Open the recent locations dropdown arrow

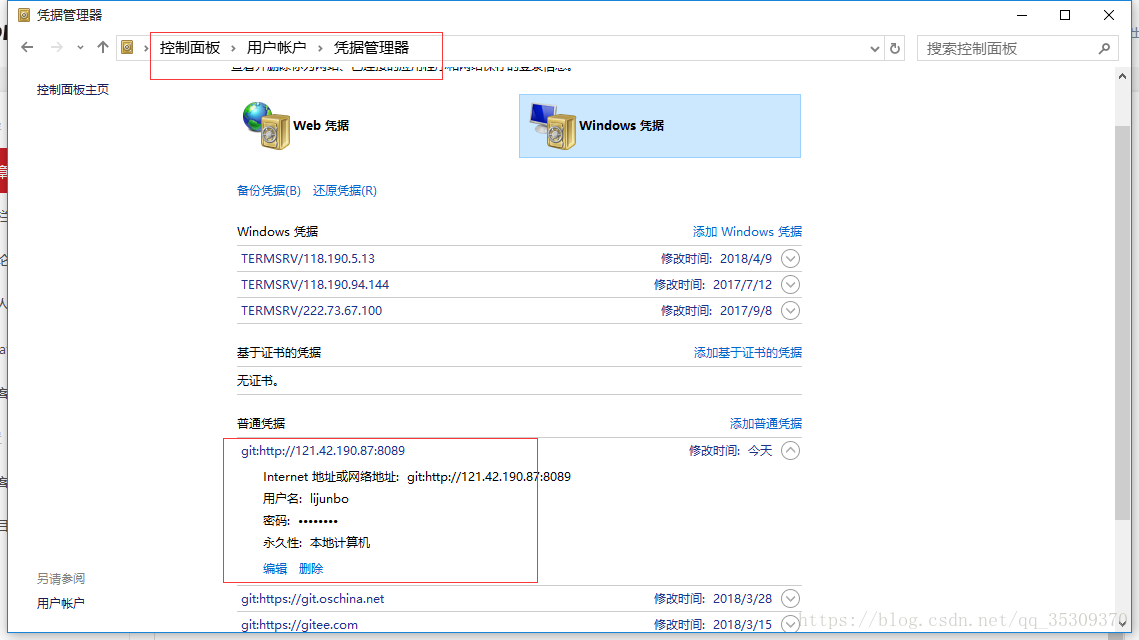coord(80,48)
